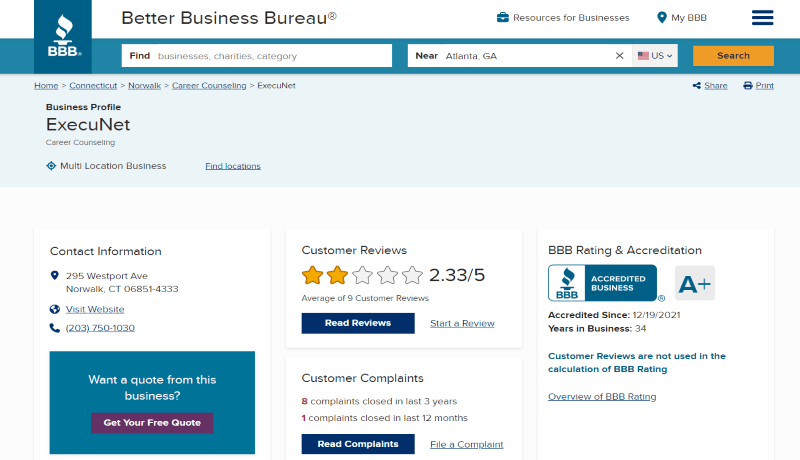Click the phone handset icon

pyautogui.click(x=55, y=328)
